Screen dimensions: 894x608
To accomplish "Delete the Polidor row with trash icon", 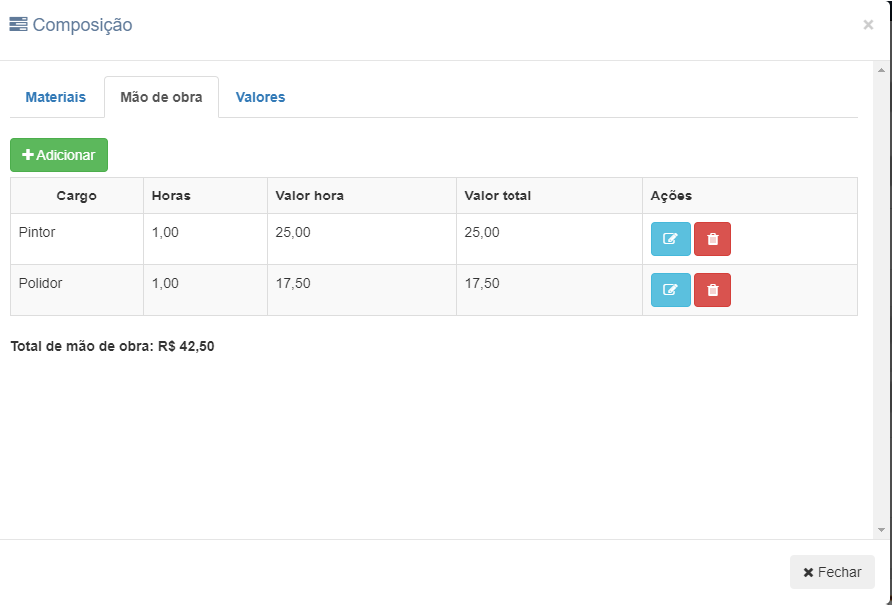I will pyautogui.click(x=712, y=290).
